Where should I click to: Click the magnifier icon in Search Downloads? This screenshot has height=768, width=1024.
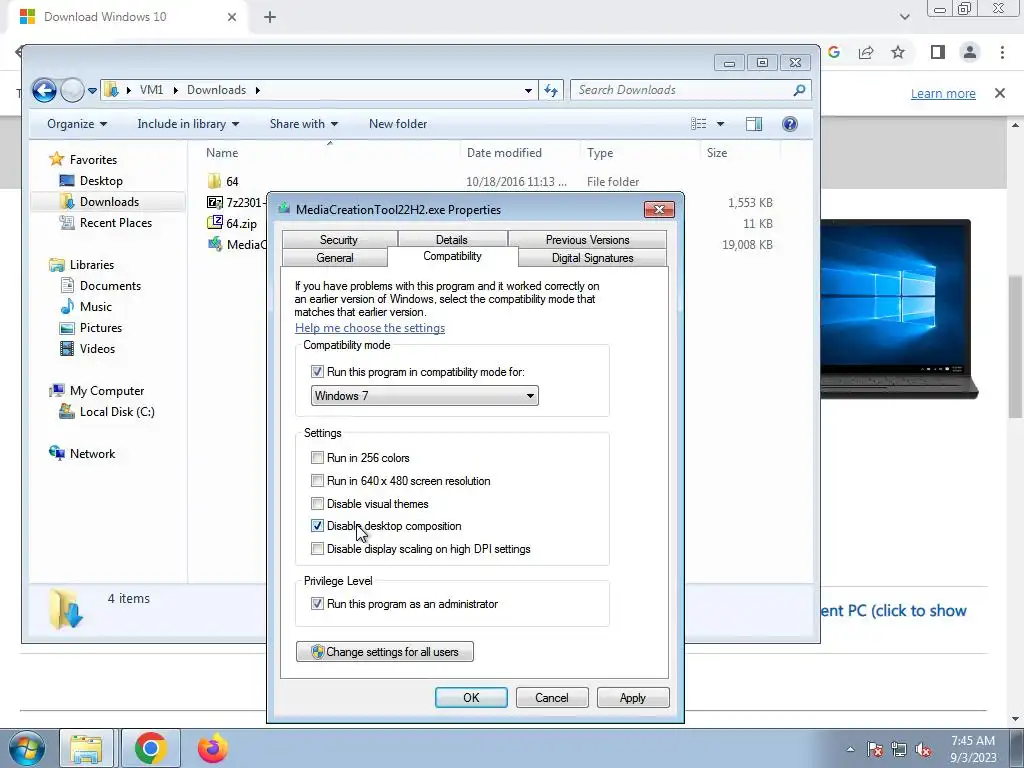pyautogui.click(x=799, y=90)
